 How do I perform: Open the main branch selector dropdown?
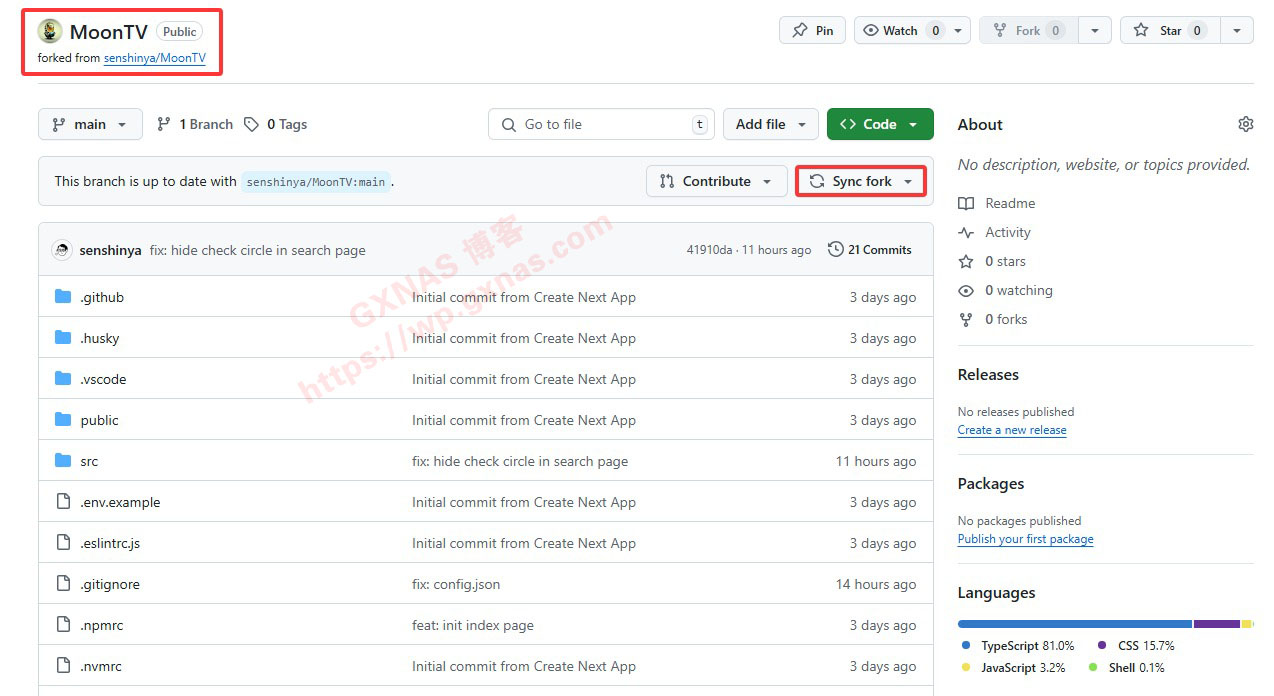pyautogui.click(x=90, y=124)
